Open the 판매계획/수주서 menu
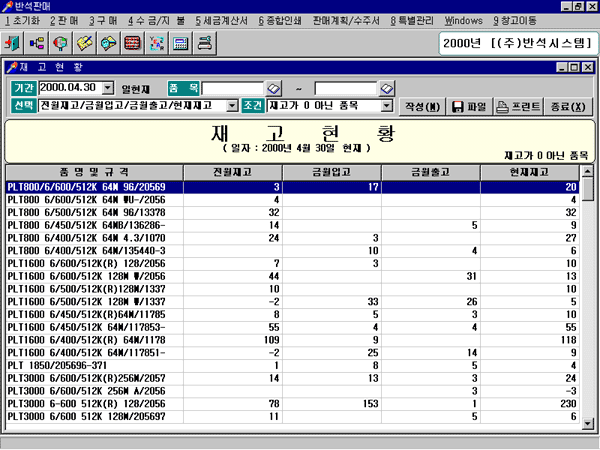Image resolution: width=600 pixels, height=450 pixels. point(346,21)
